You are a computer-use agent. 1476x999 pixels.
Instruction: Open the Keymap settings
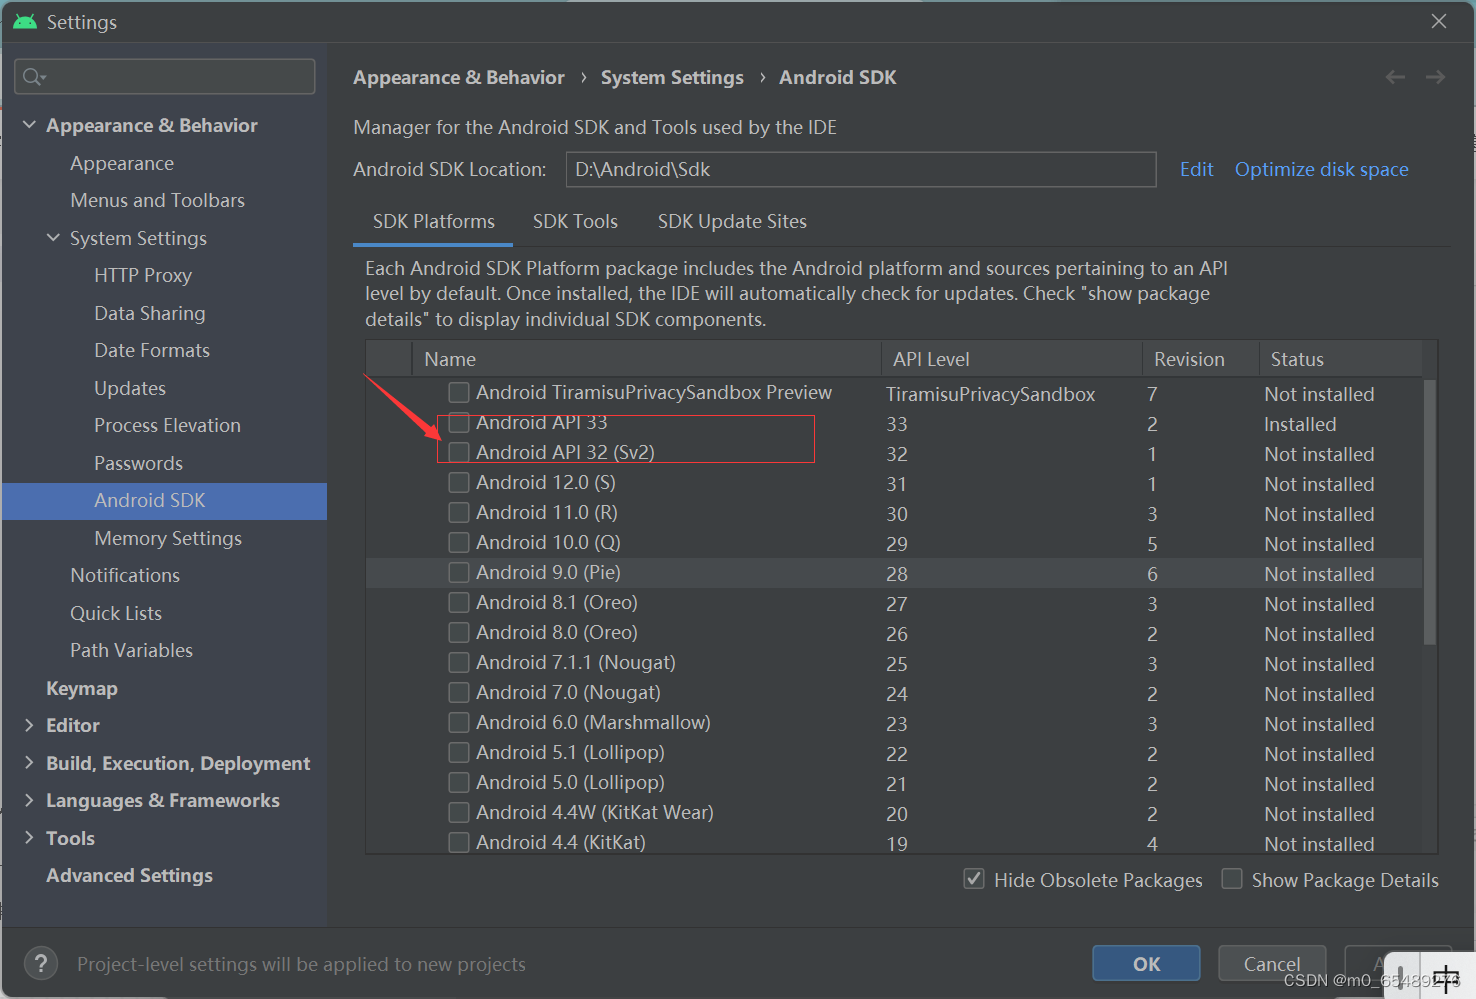82,688
